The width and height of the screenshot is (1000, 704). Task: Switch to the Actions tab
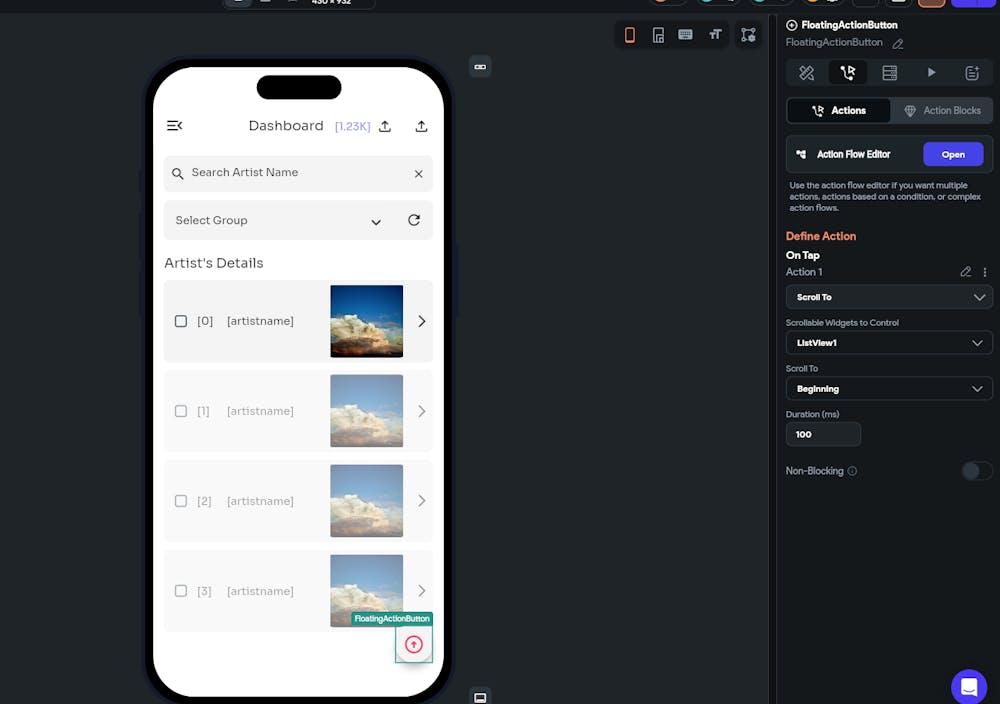(839, 110)
